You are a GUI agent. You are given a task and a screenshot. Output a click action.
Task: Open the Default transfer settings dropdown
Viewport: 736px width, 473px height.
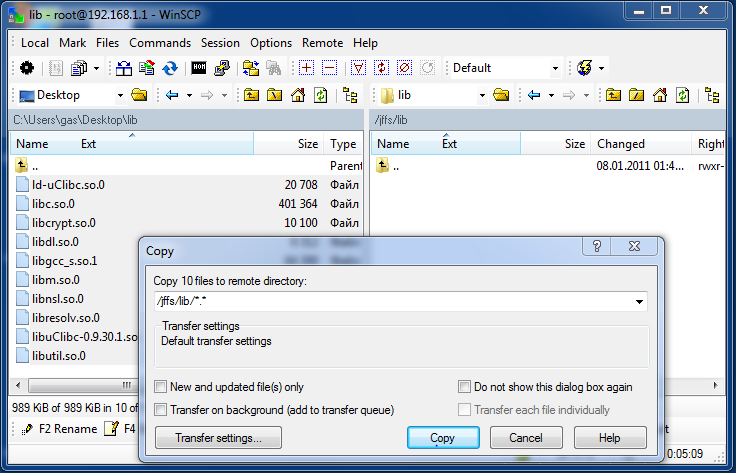click(555, 68)
